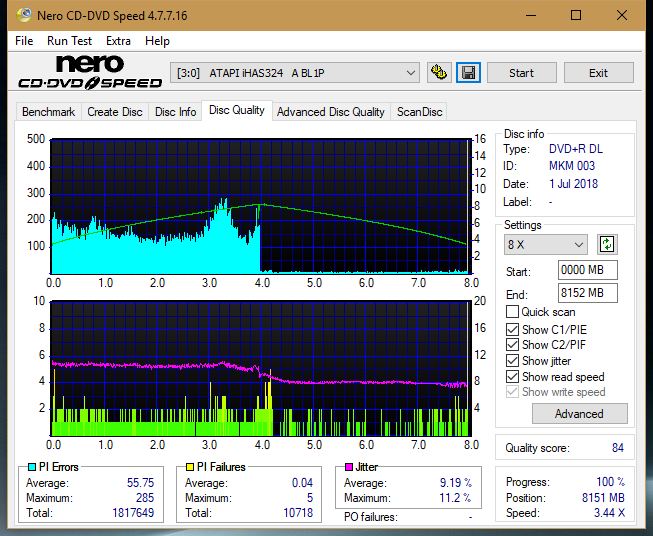Click speed value 3.44 X
The height and width of the screenshot is (536, 653).
(x=609, y=512)
